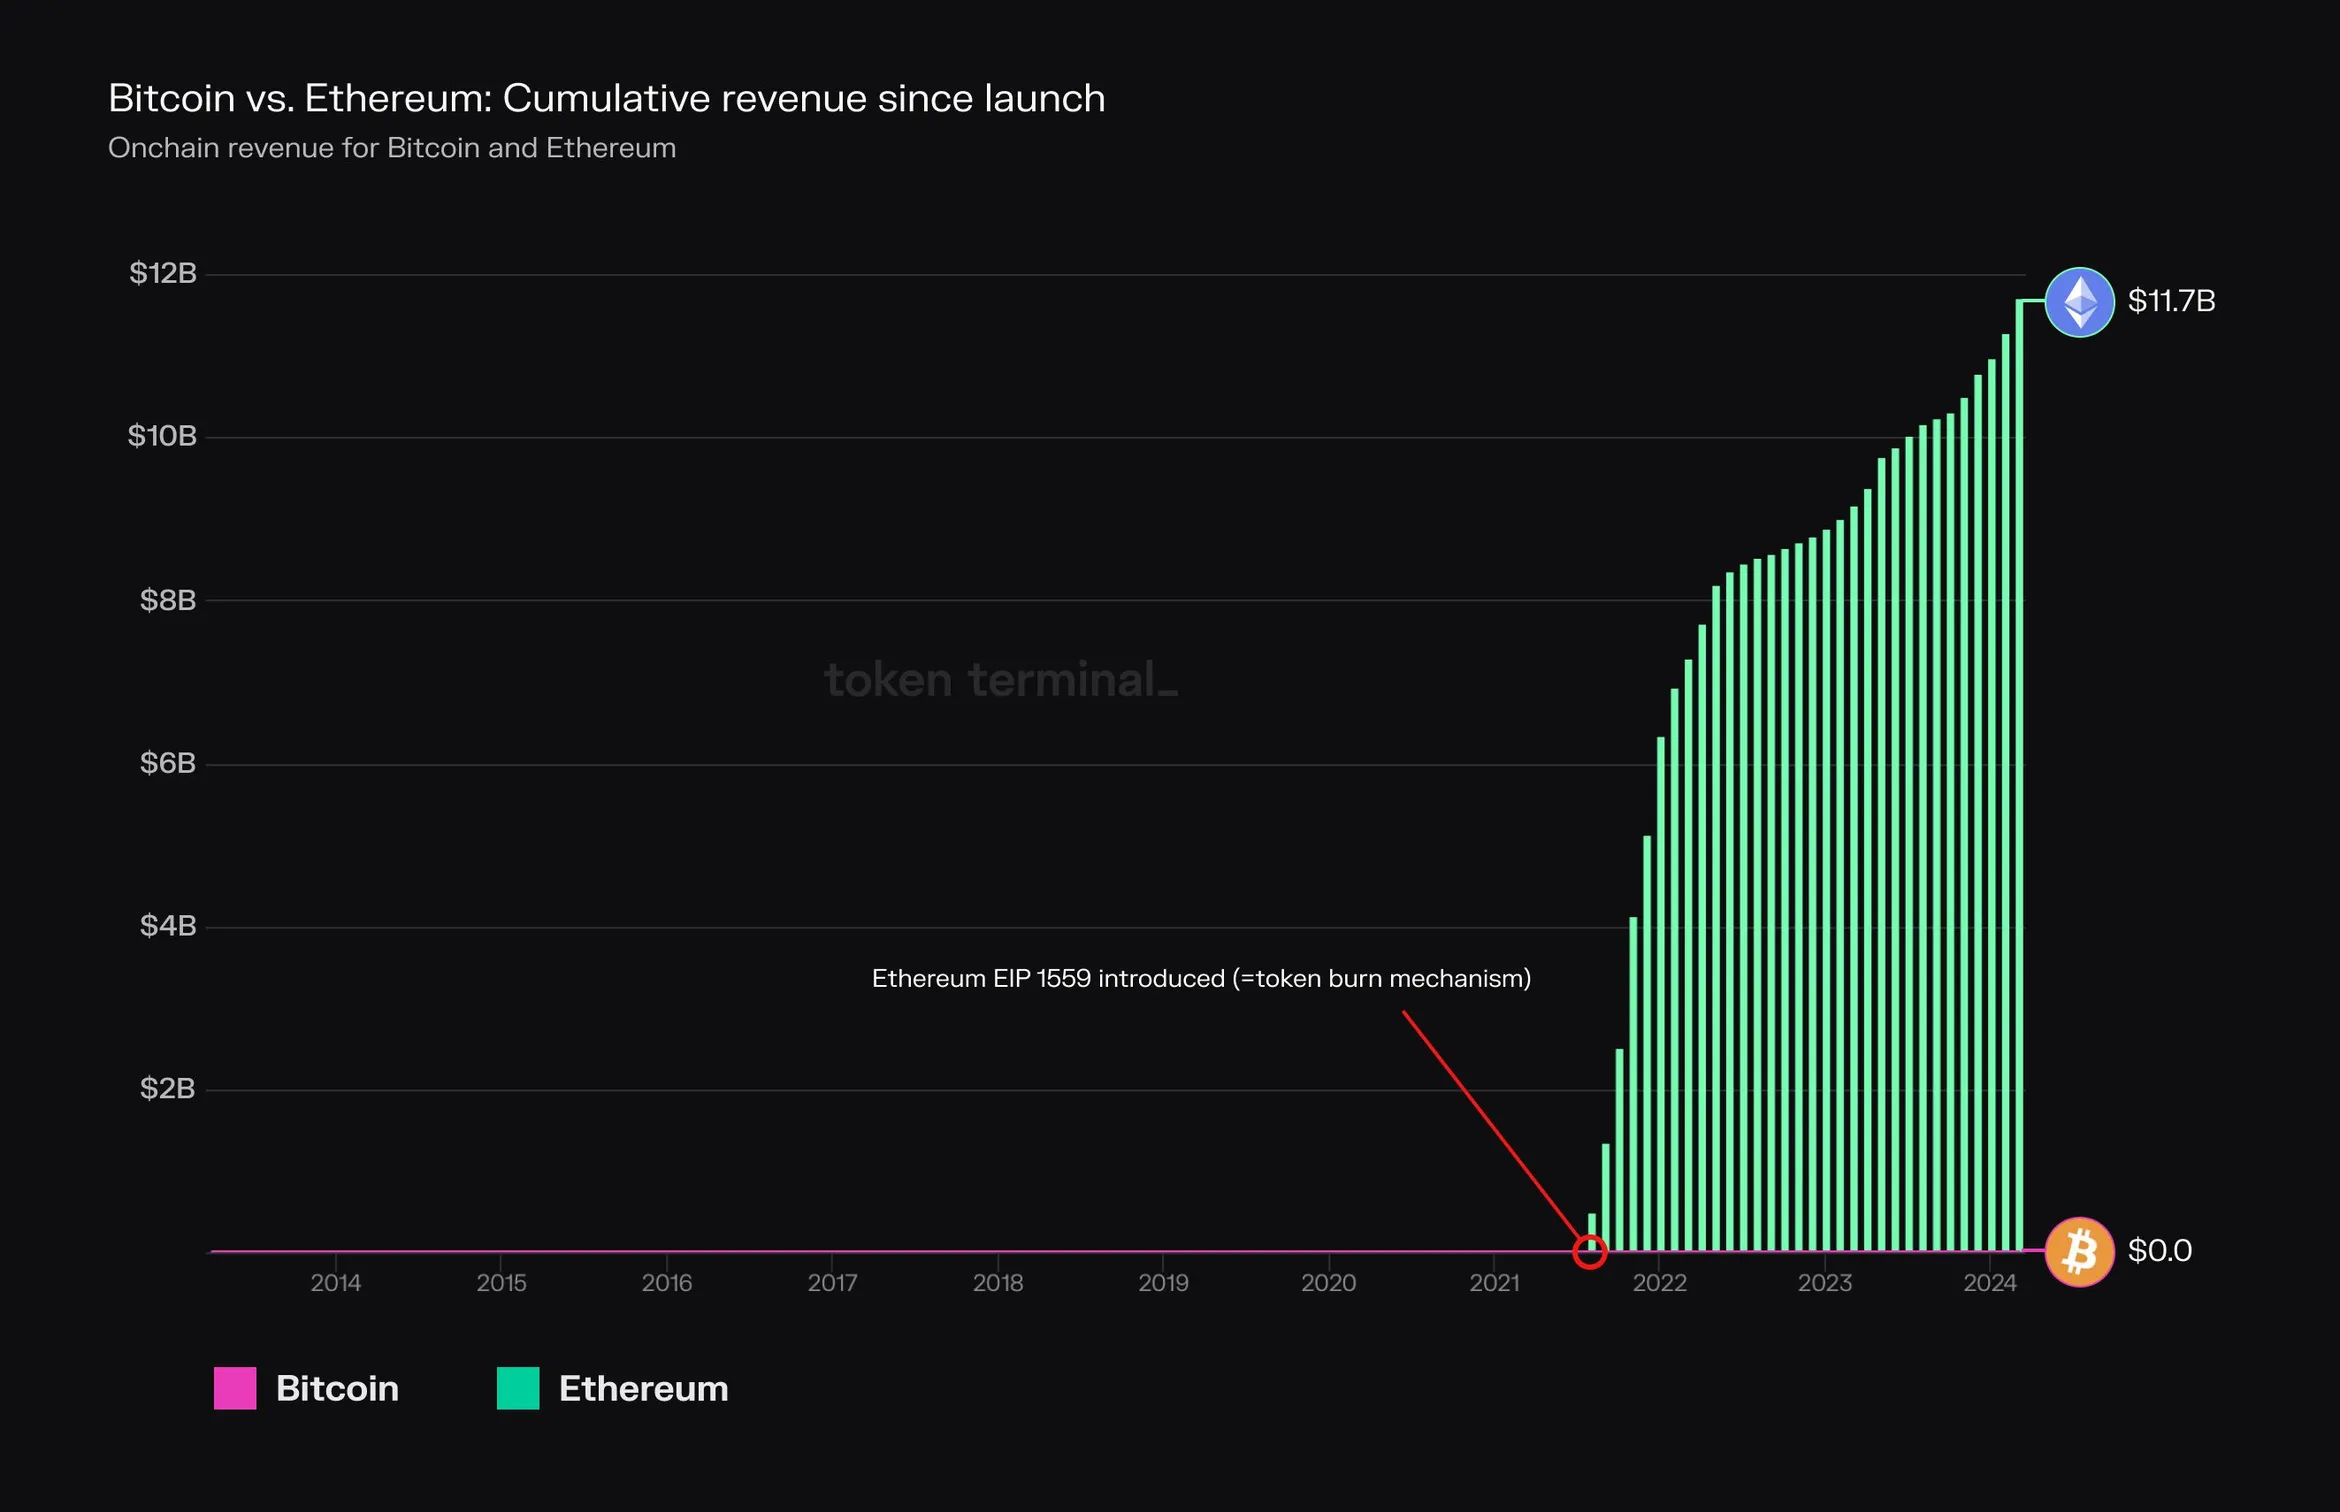
Task: Click the $0.0 Bitcoin value label
Action: point(2159,1251)
